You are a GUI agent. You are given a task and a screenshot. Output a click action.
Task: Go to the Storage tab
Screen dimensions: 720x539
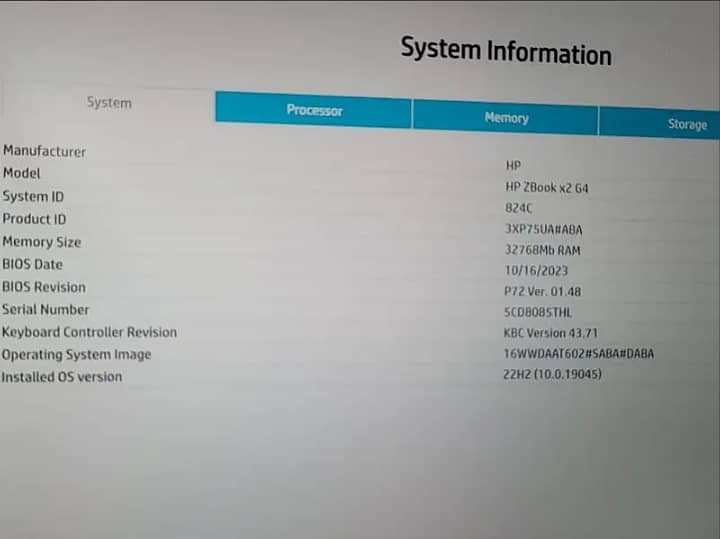[x=686, y=124]
